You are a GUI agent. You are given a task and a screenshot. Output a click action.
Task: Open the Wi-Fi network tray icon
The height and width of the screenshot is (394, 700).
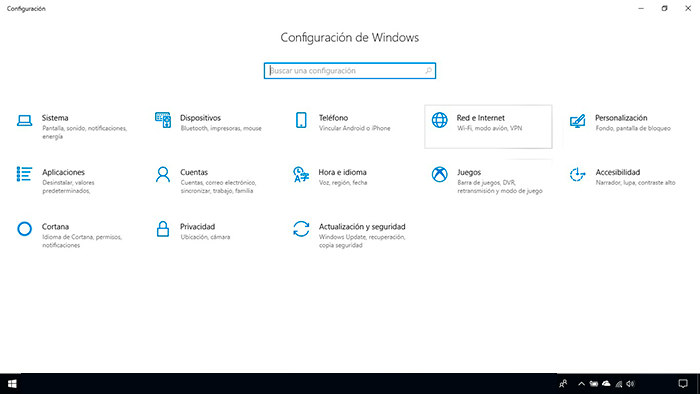coord(619,384)
